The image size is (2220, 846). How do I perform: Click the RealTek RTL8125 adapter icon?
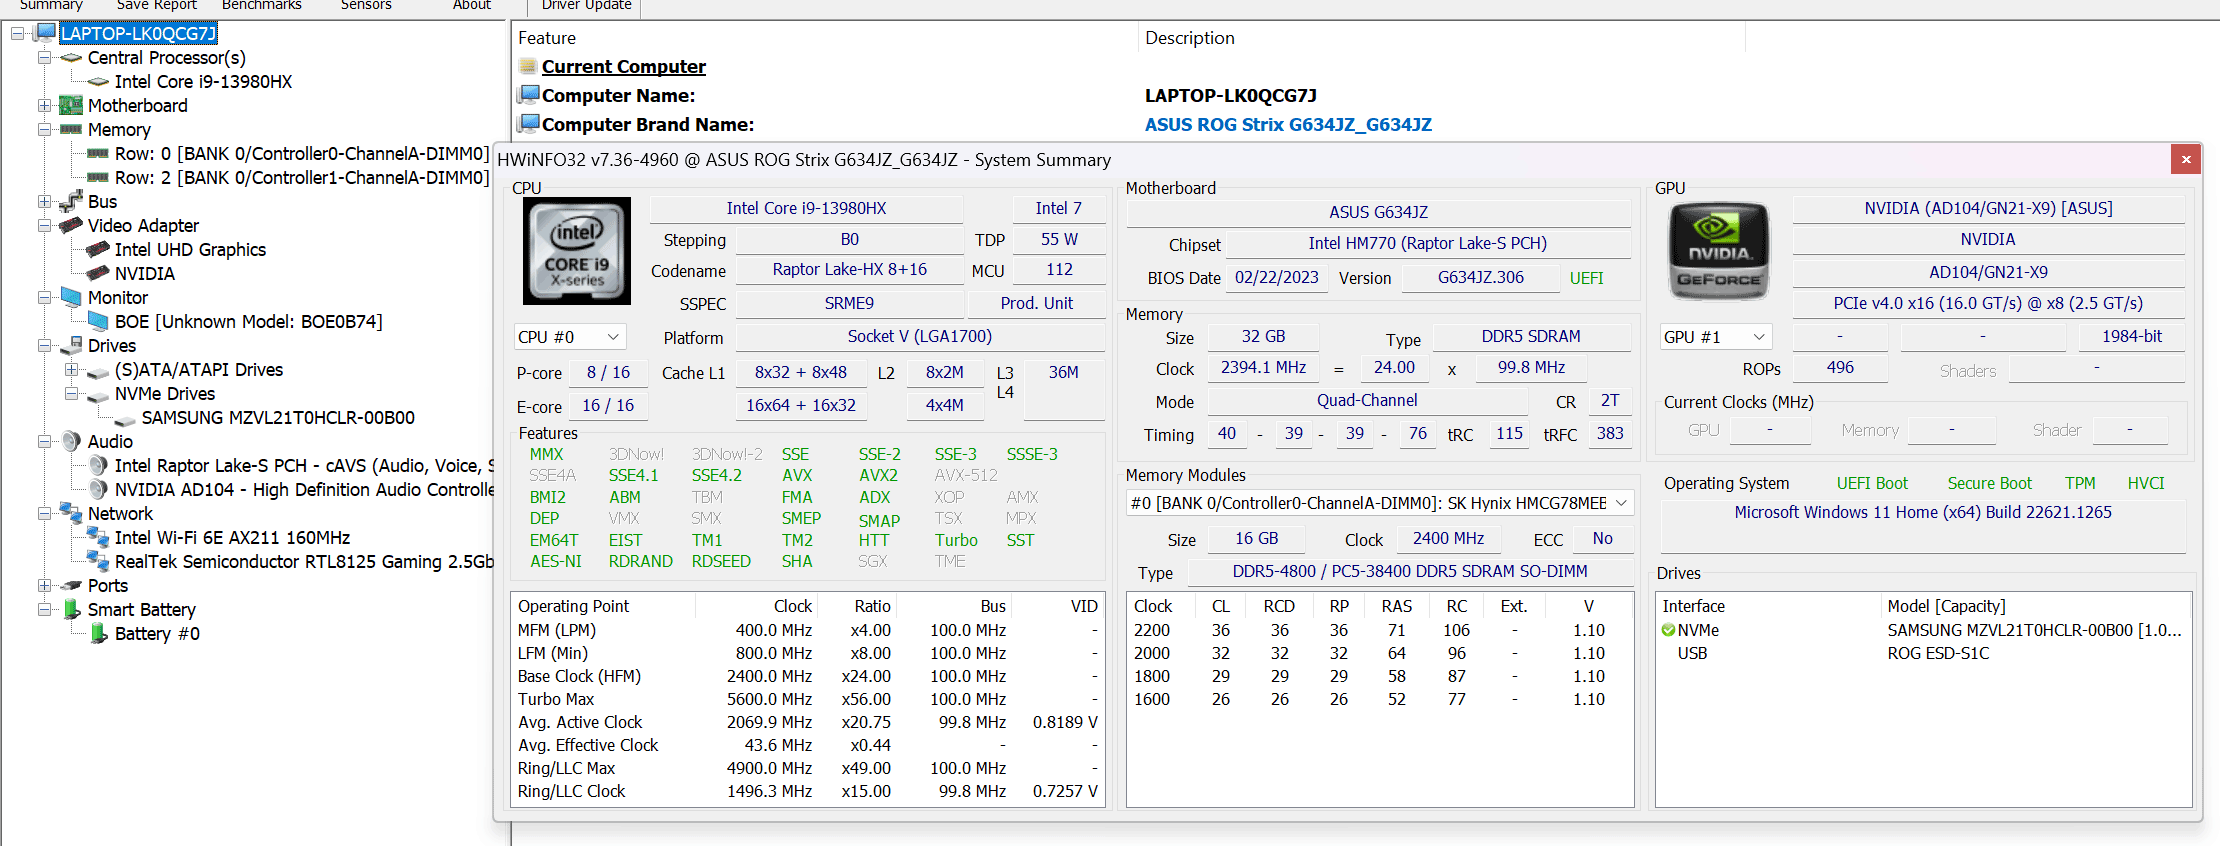[x=98, y=561]
